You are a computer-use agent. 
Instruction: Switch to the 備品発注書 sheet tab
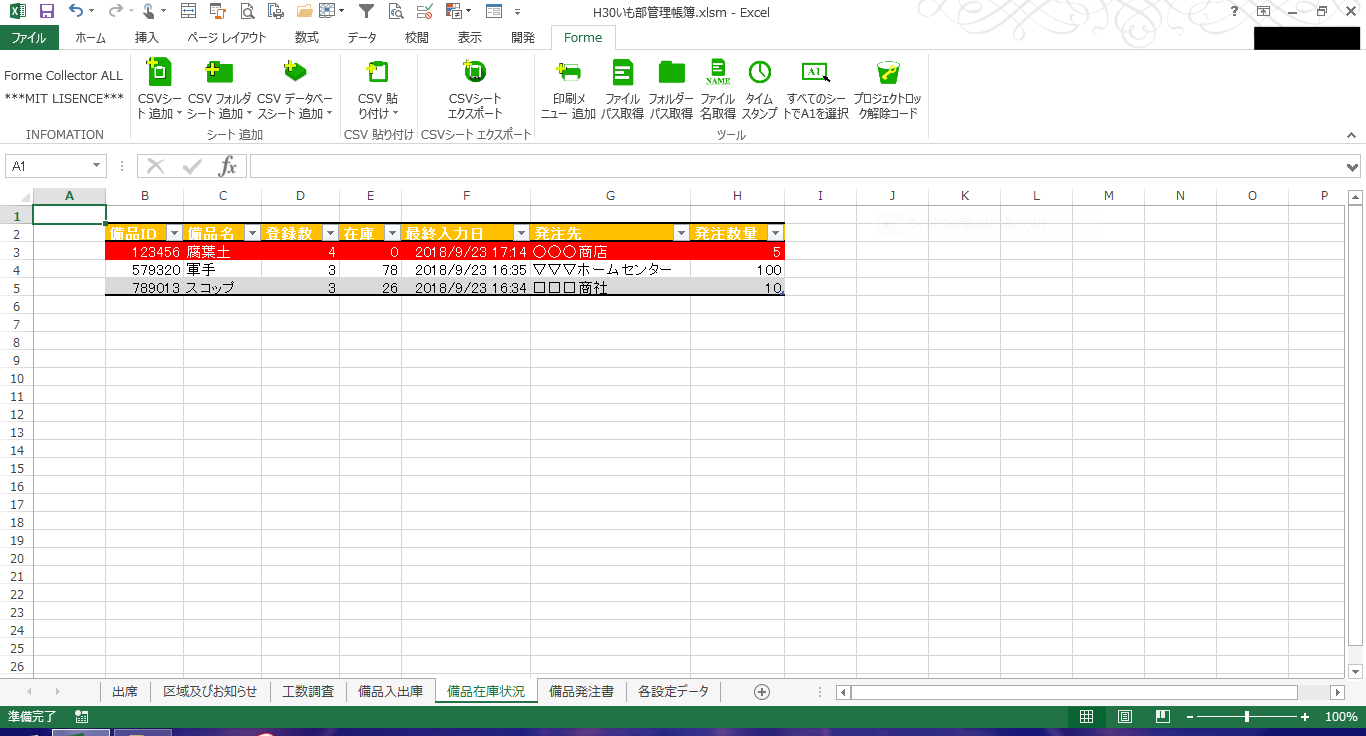coord(581,691)
